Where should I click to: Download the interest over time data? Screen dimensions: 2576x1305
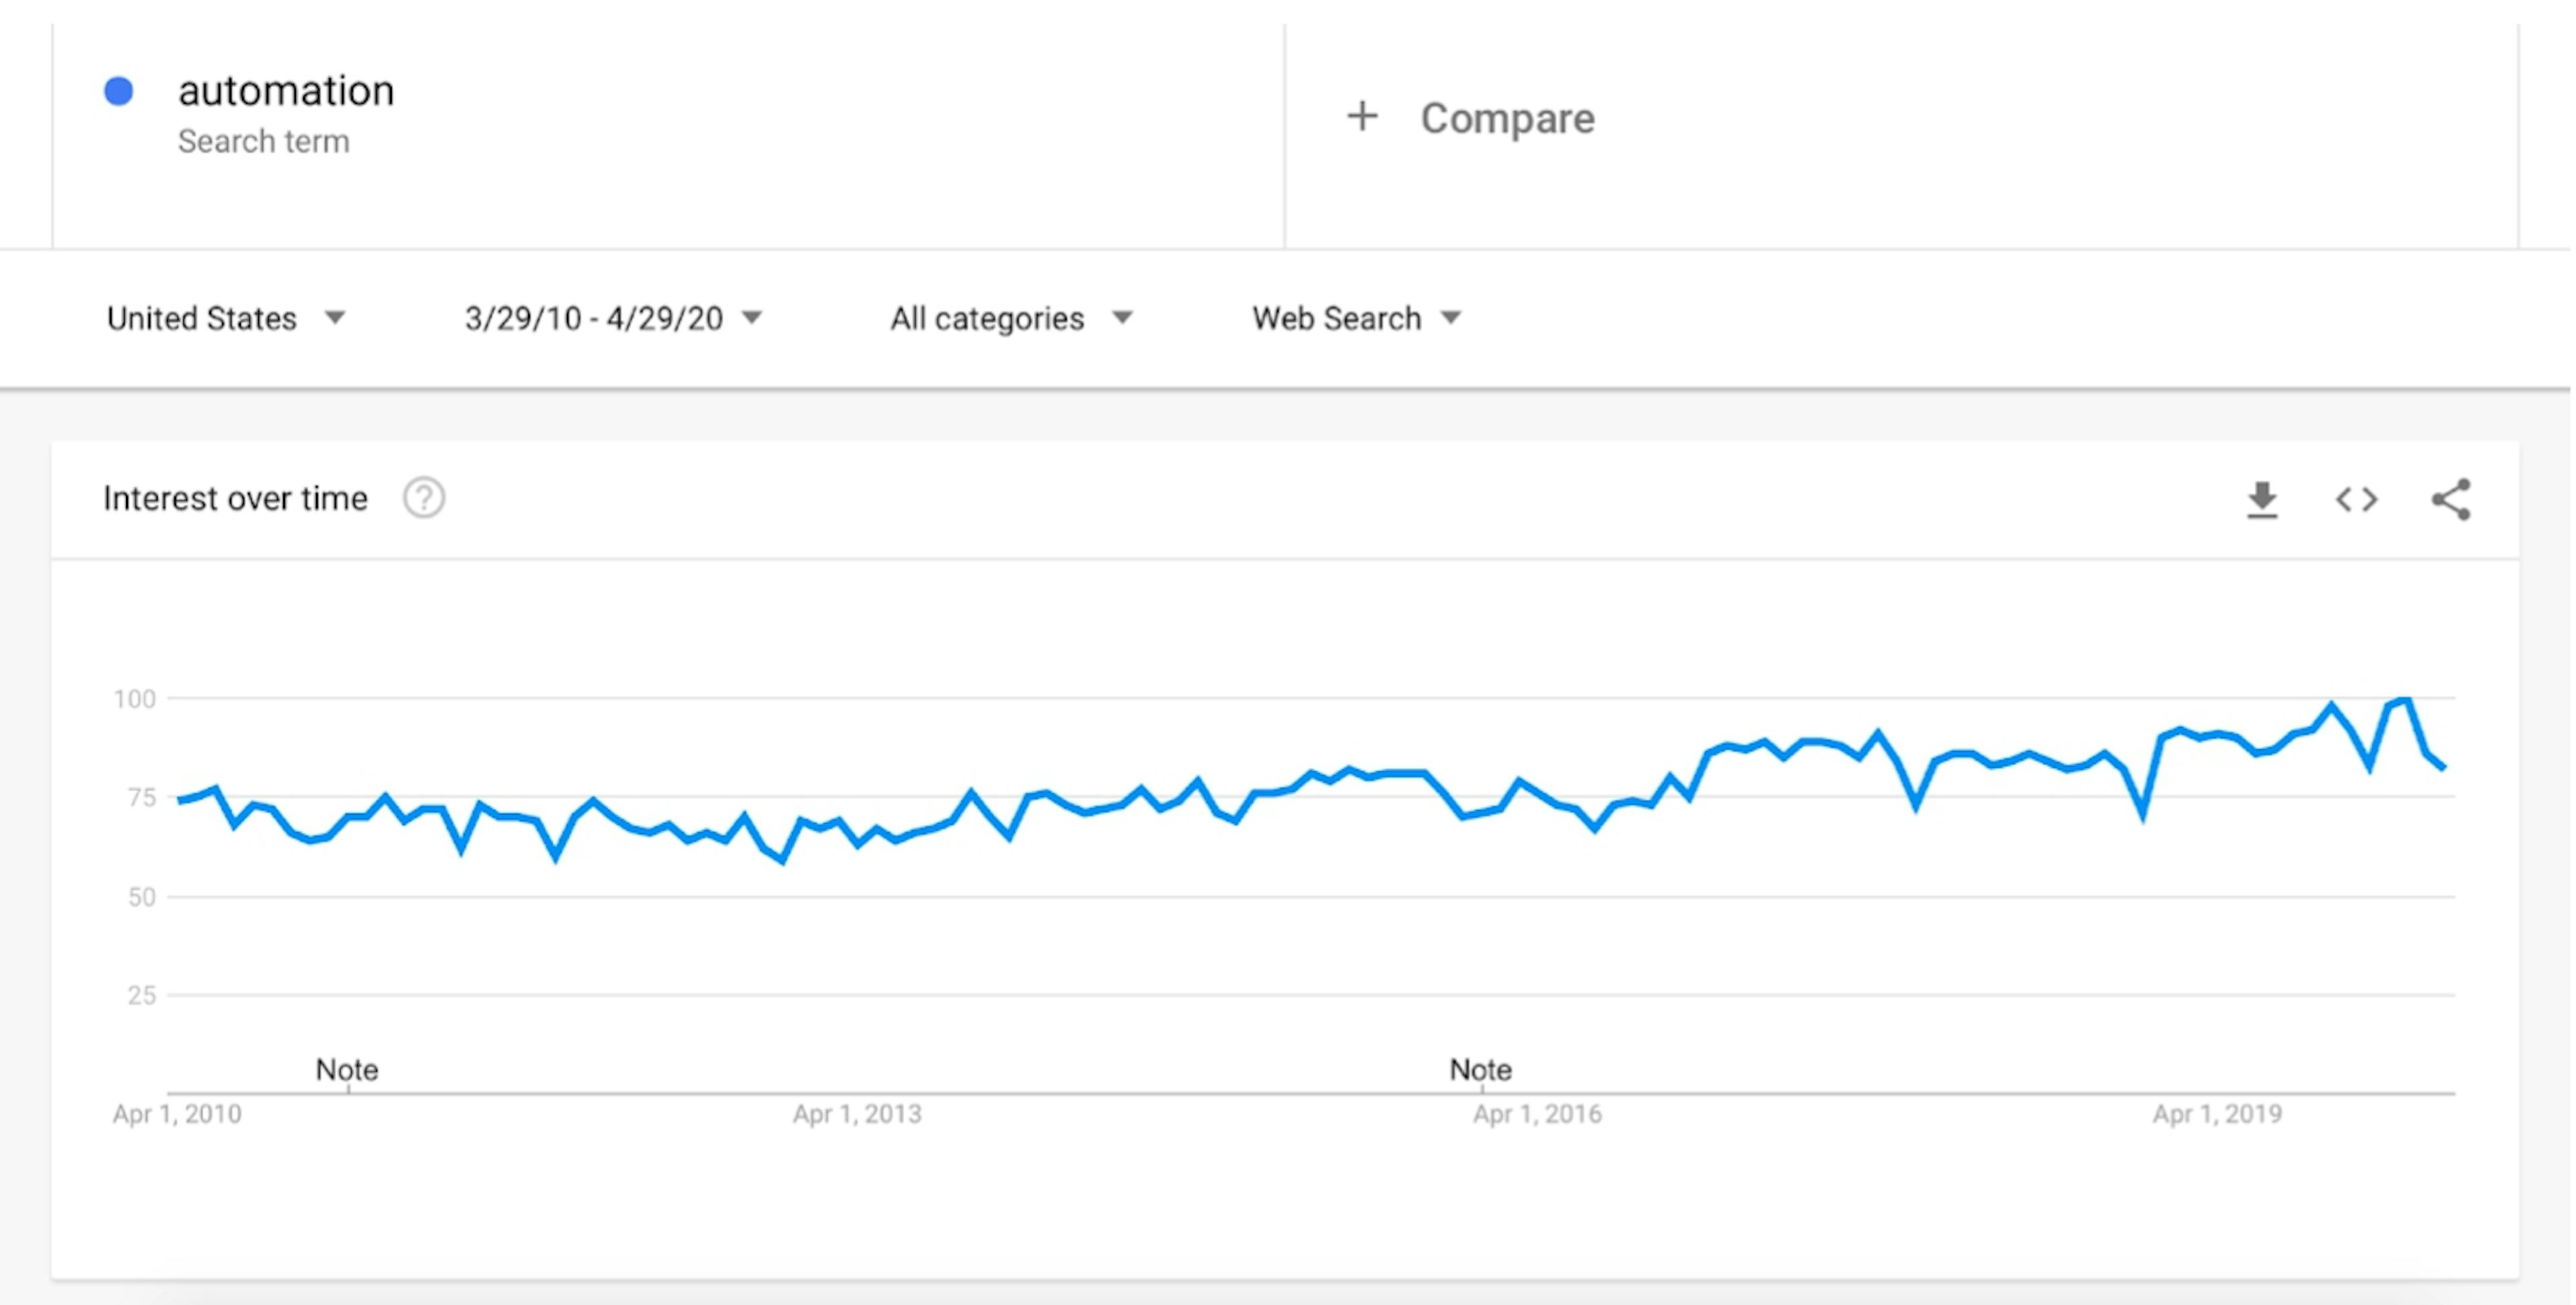2262,499
